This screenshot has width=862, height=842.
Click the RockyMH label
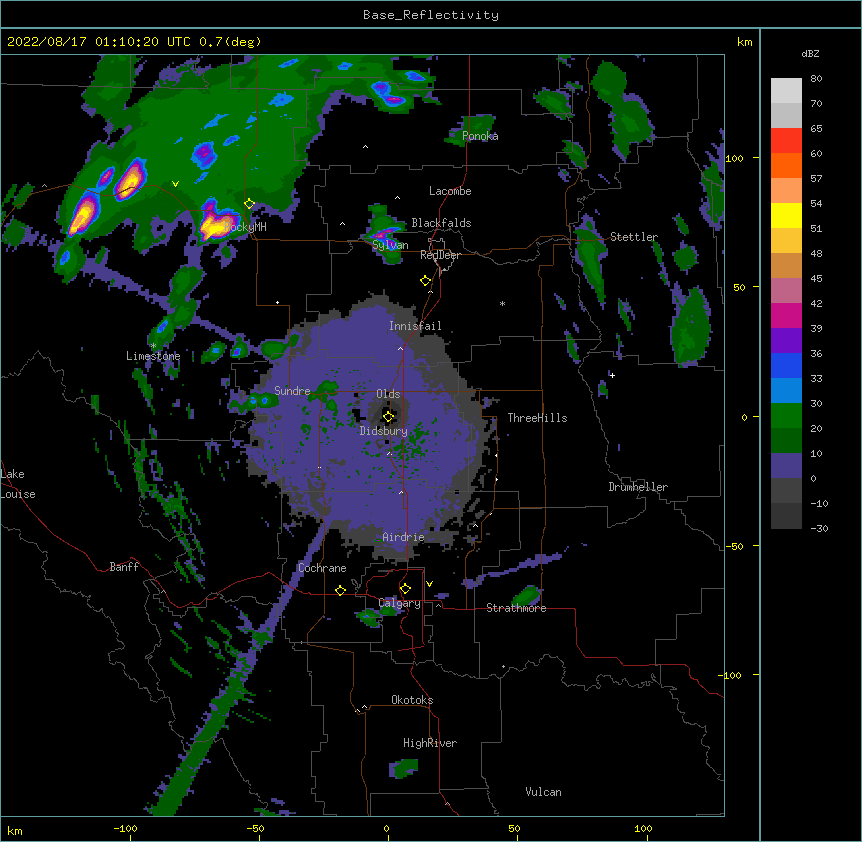pos(246,226)
